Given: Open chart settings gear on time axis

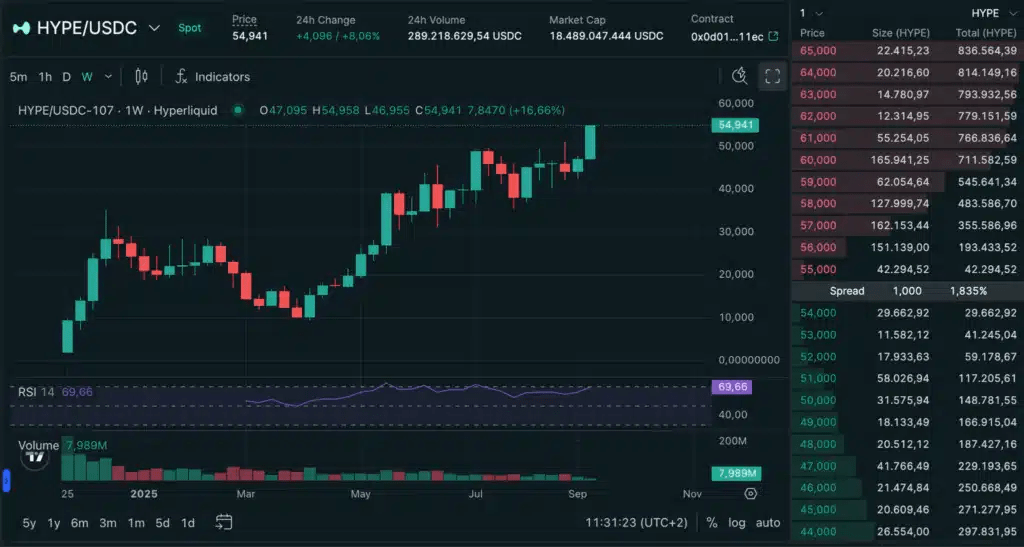Looking at the screenshot, I should (751, 494).
